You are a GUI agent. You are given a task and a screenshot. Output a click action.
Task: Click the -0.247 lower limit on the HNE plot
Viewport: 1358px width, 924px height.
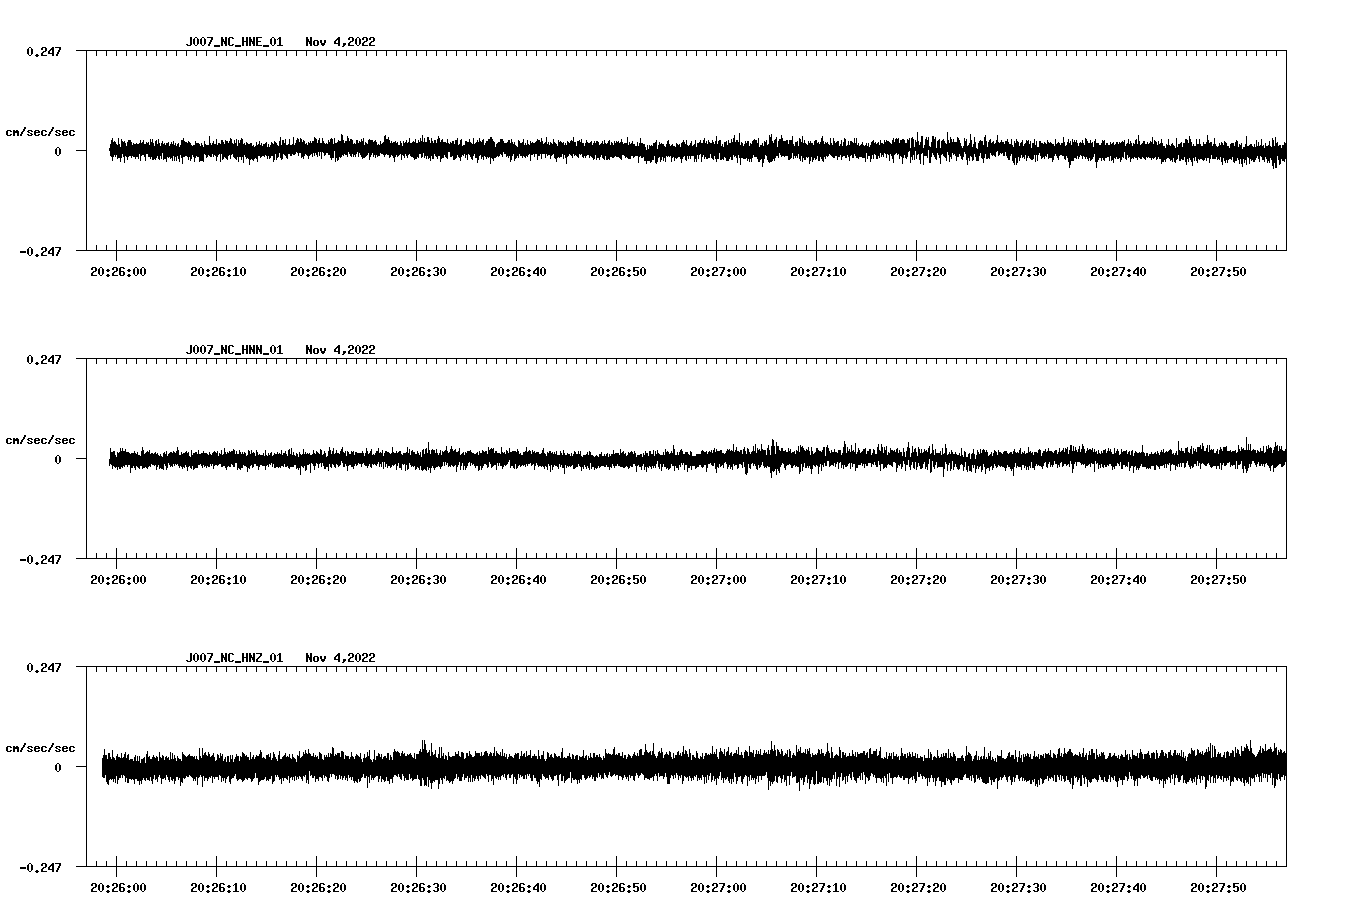pyautogui.click(x=40, y=251)
